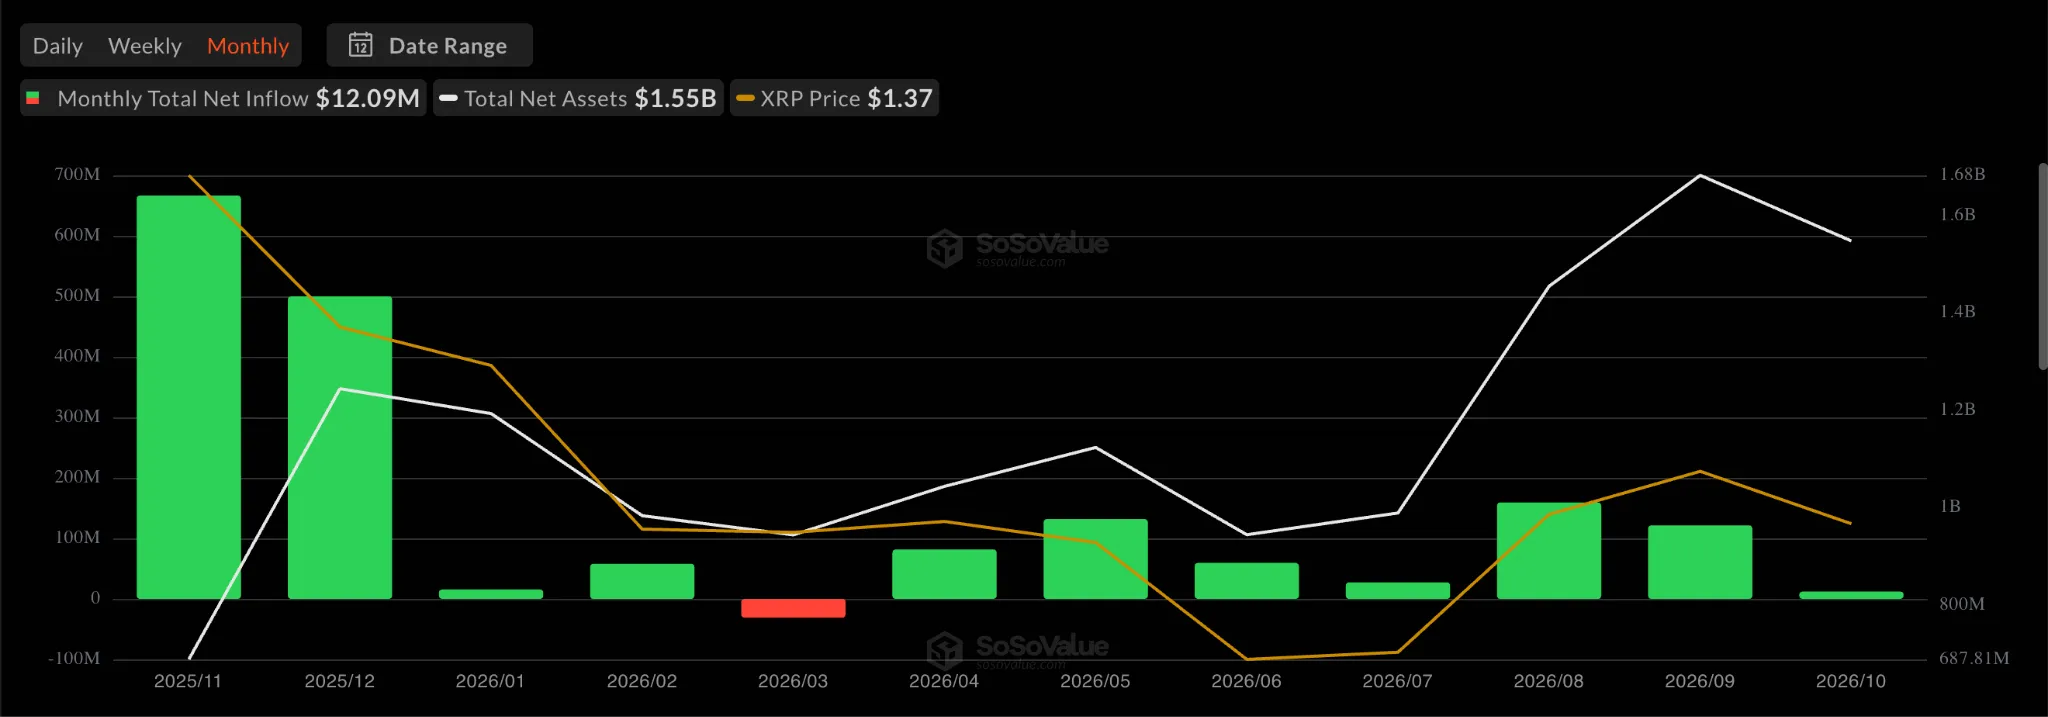Click the -100M left axis label
2048x717 pixels.
point(74,659)
